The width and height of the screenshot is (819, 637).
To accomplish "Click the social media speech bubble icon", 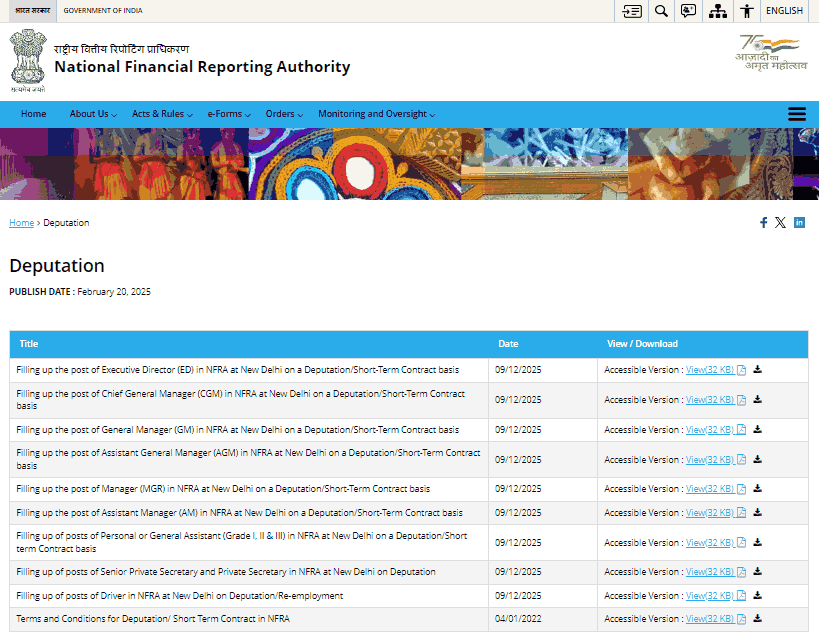I will point(688,11).
